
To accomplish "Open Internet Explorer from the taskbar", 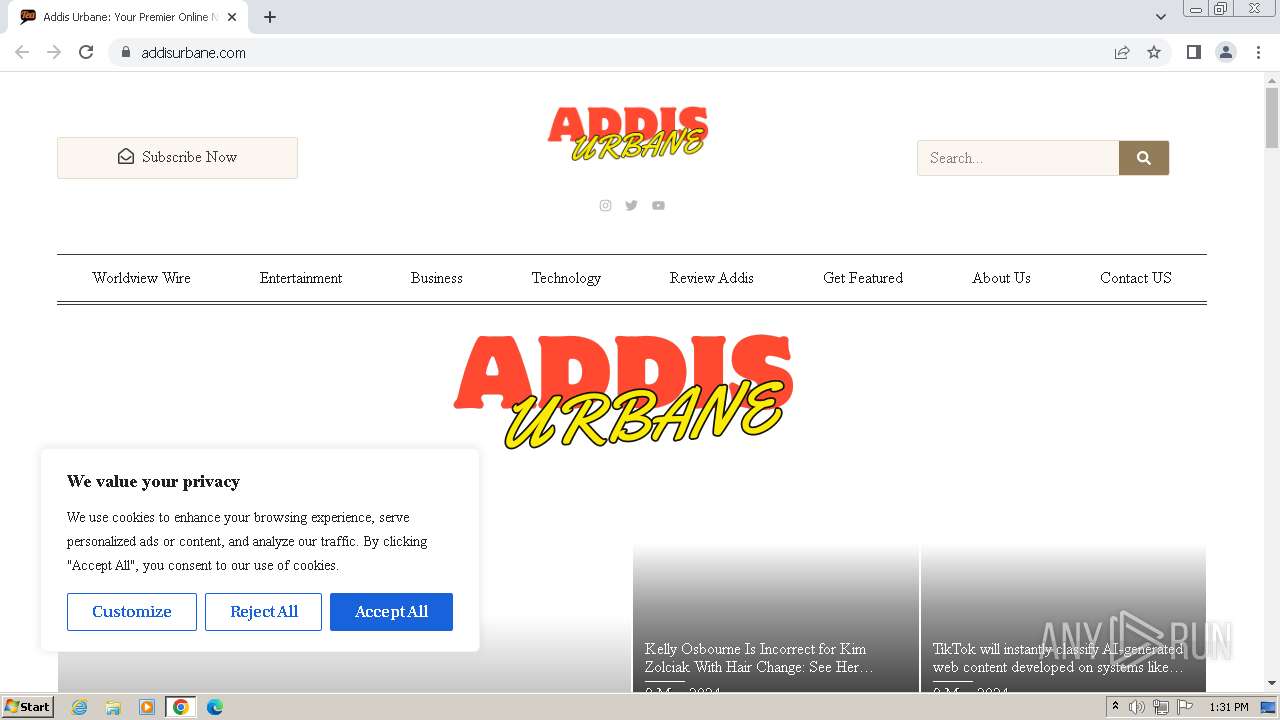I will tap(79, 707).
